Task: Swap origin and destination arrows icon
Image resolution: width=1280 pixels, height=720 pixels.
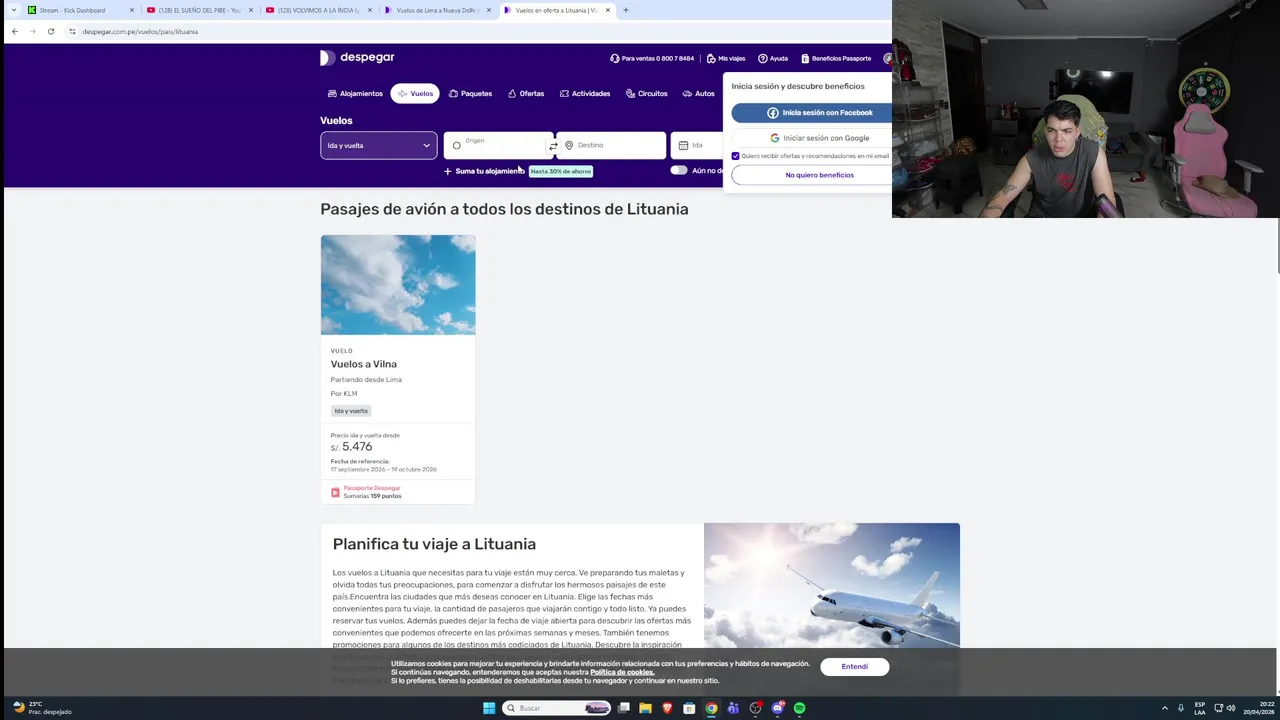Action: click(x=553, y=146)
